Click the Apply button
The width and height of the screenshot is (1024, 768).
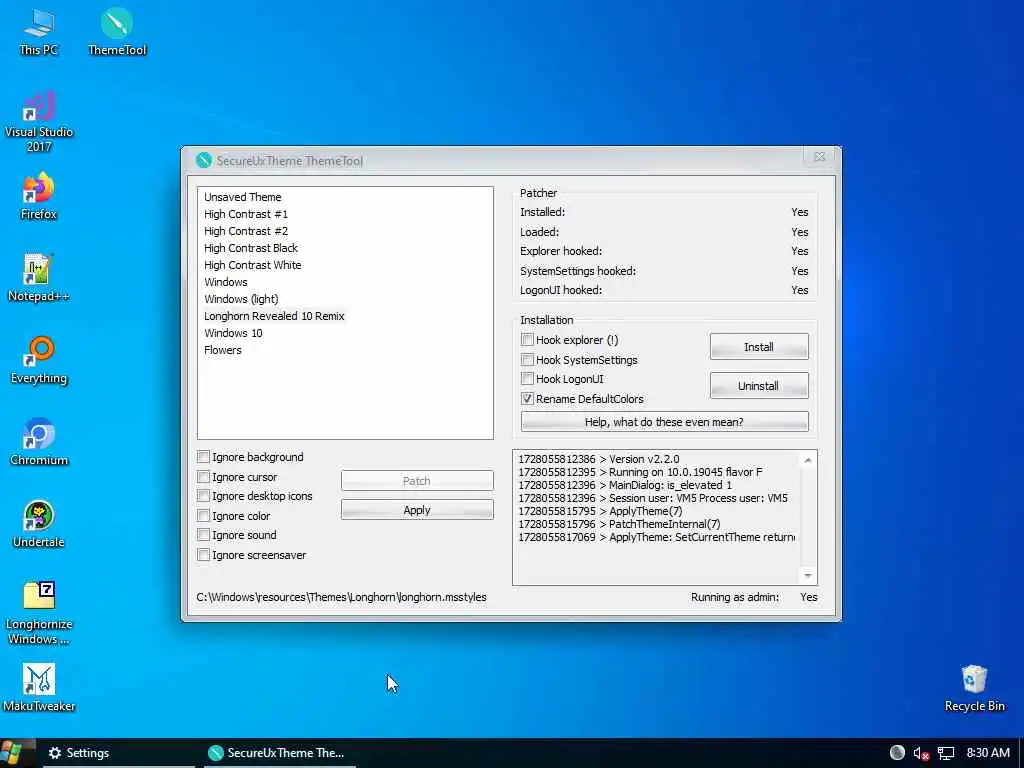(x=417, y=510)
